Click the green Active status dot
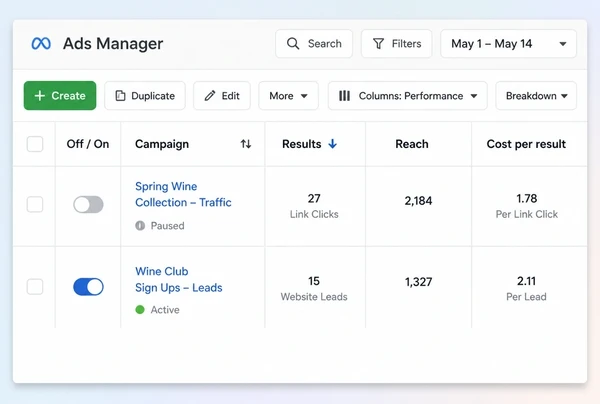 [140, 310]
